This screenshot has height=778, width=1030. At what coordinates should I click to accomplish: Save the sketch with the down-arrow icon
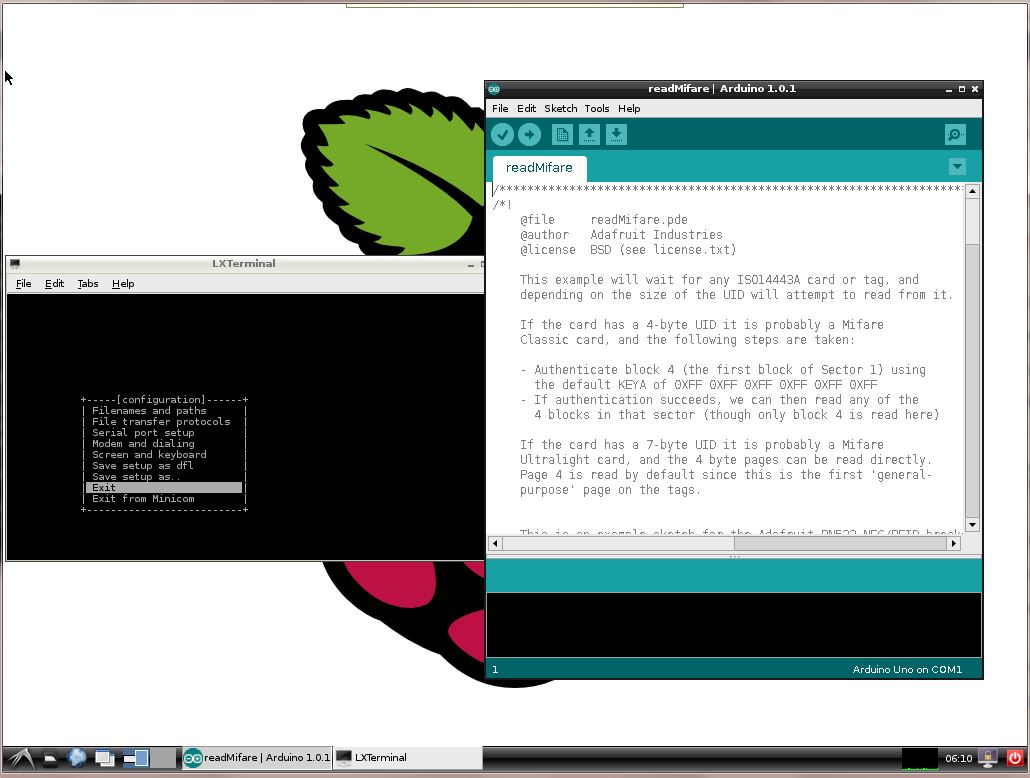pos(616,135)
